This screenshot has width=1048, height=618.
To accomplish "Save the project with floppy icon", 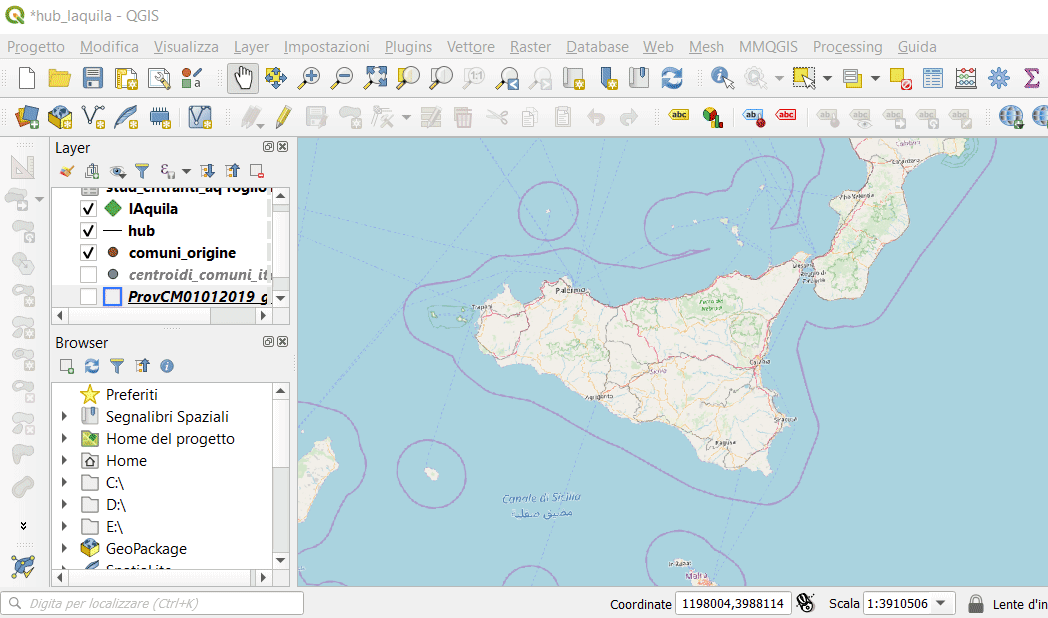I will [x=93, y=78].
